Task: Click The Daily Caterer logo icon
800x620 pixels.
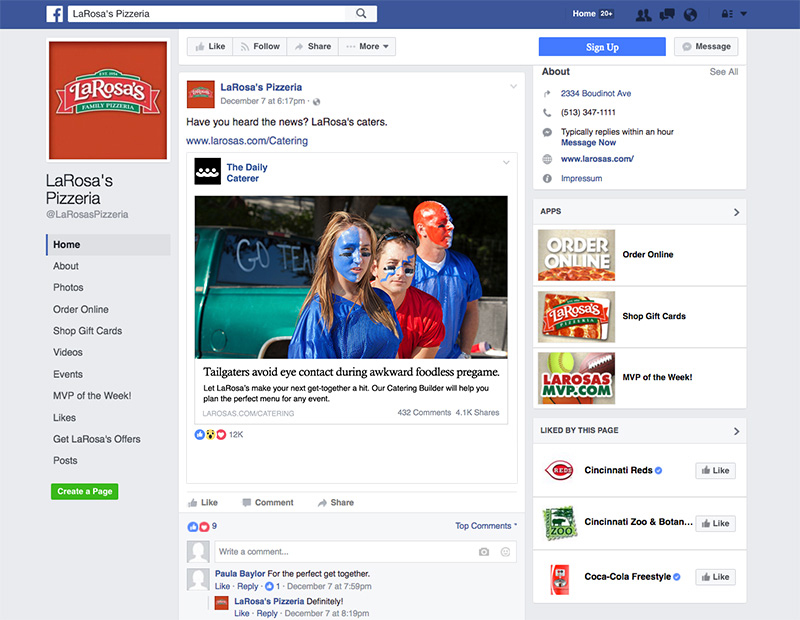Action: (x=208, y=171)
